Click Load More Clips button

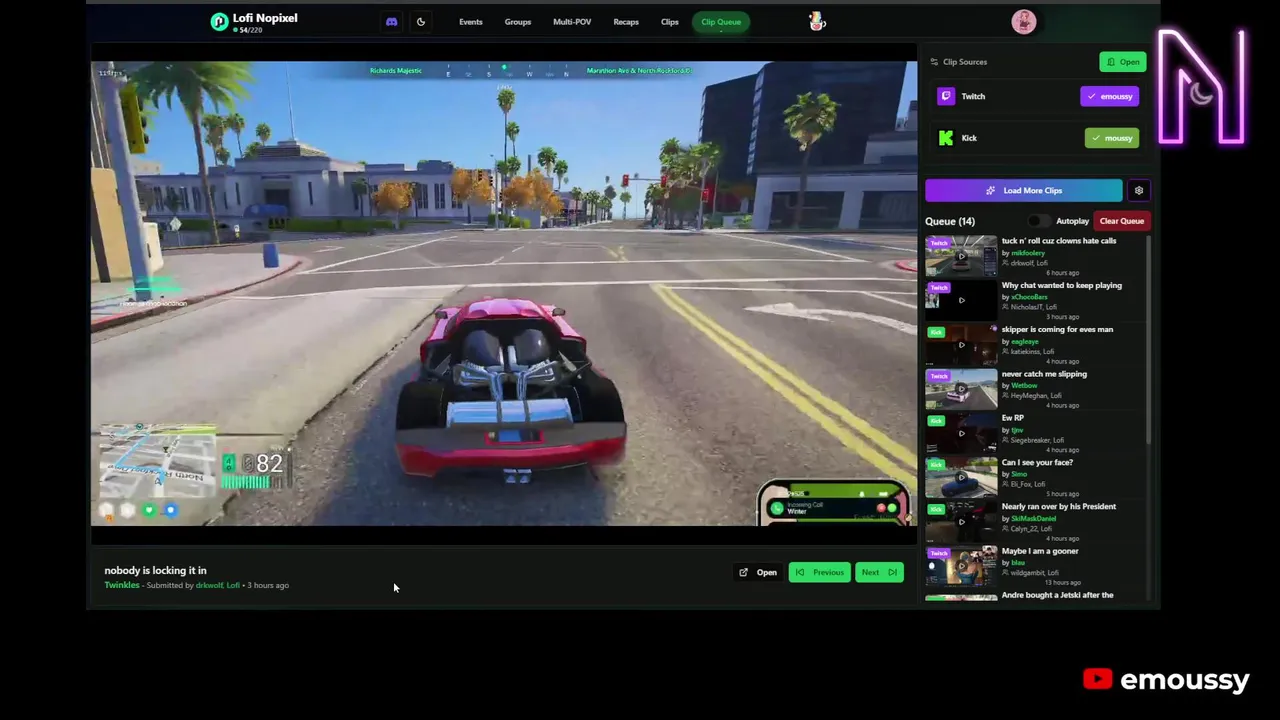click(1024, 190)
